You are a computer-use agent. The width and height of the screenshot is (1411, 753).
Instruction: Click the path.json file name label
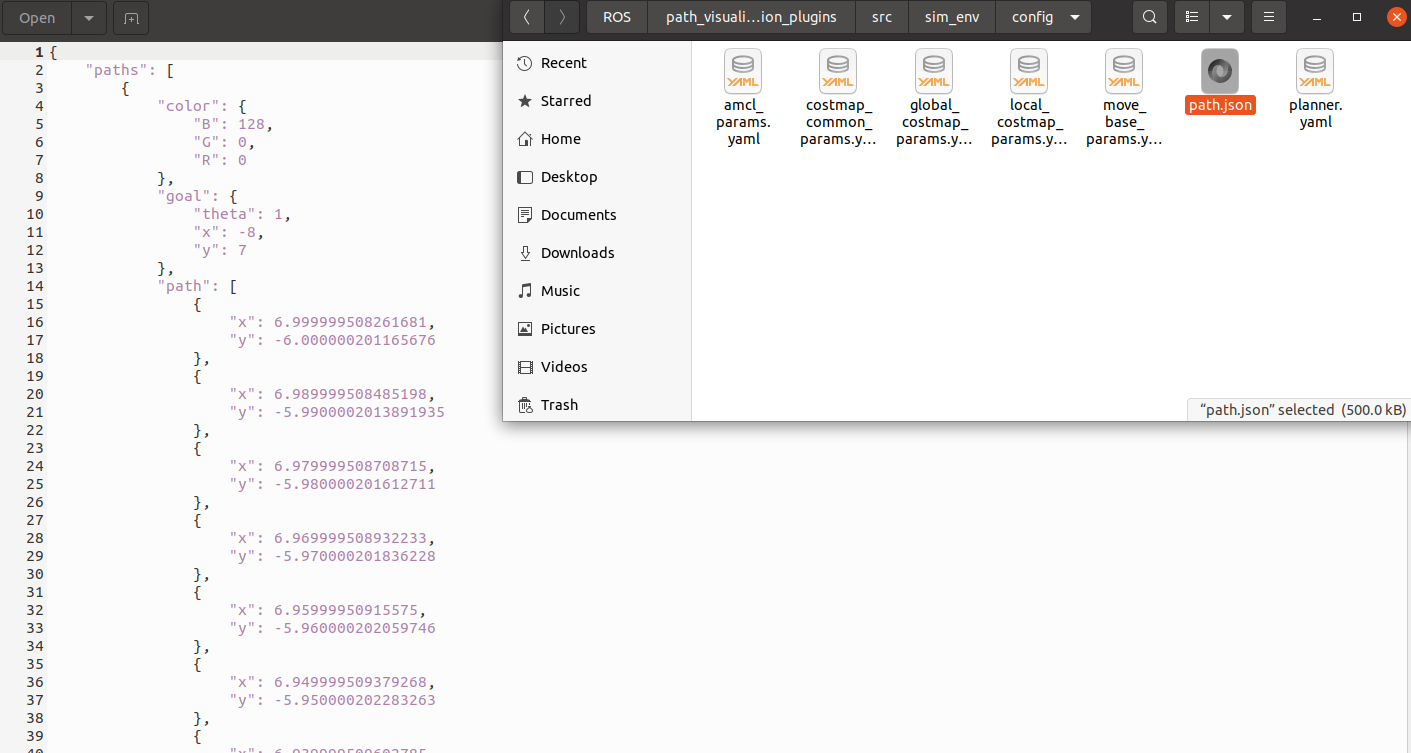pos(1219,105)
